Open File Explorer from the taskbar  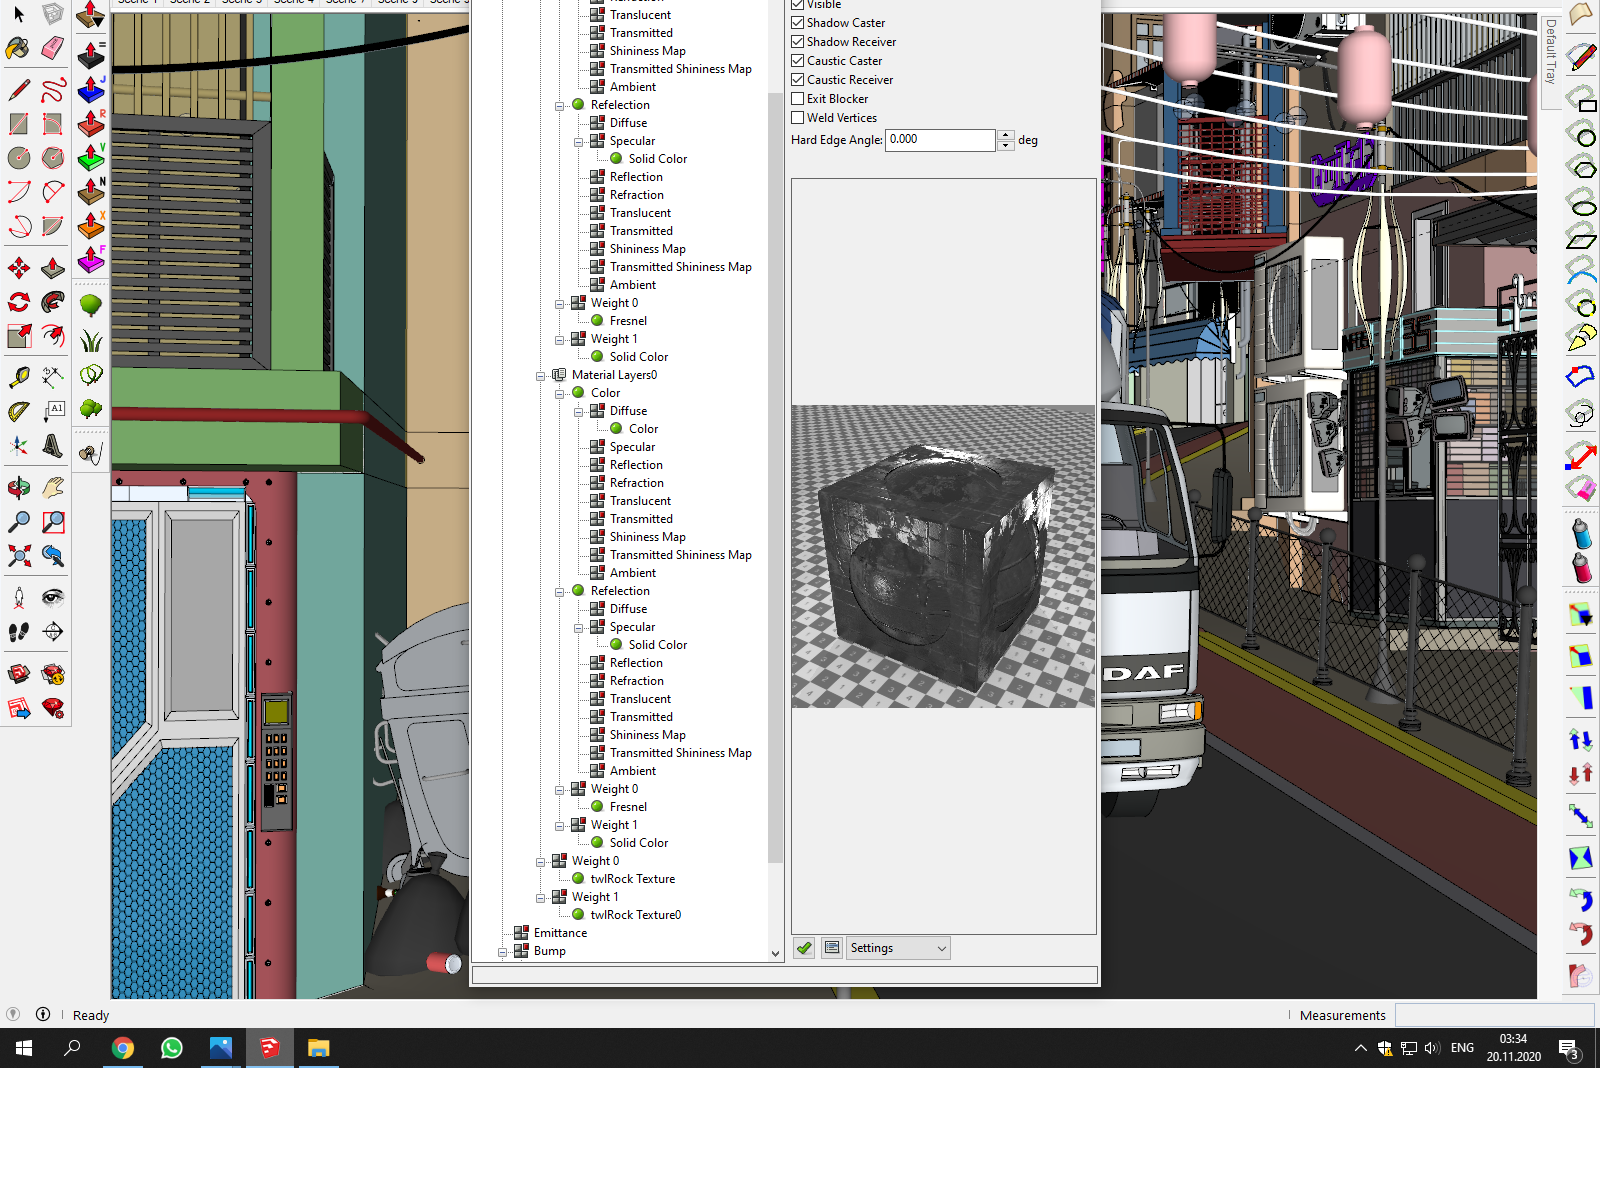click(x=318, y=1048)
